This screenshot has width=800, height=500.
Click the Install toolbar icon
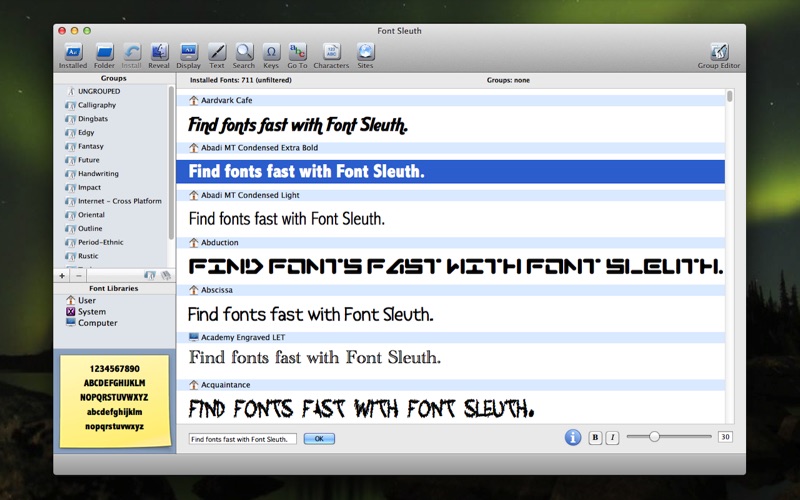click(132, 52)
